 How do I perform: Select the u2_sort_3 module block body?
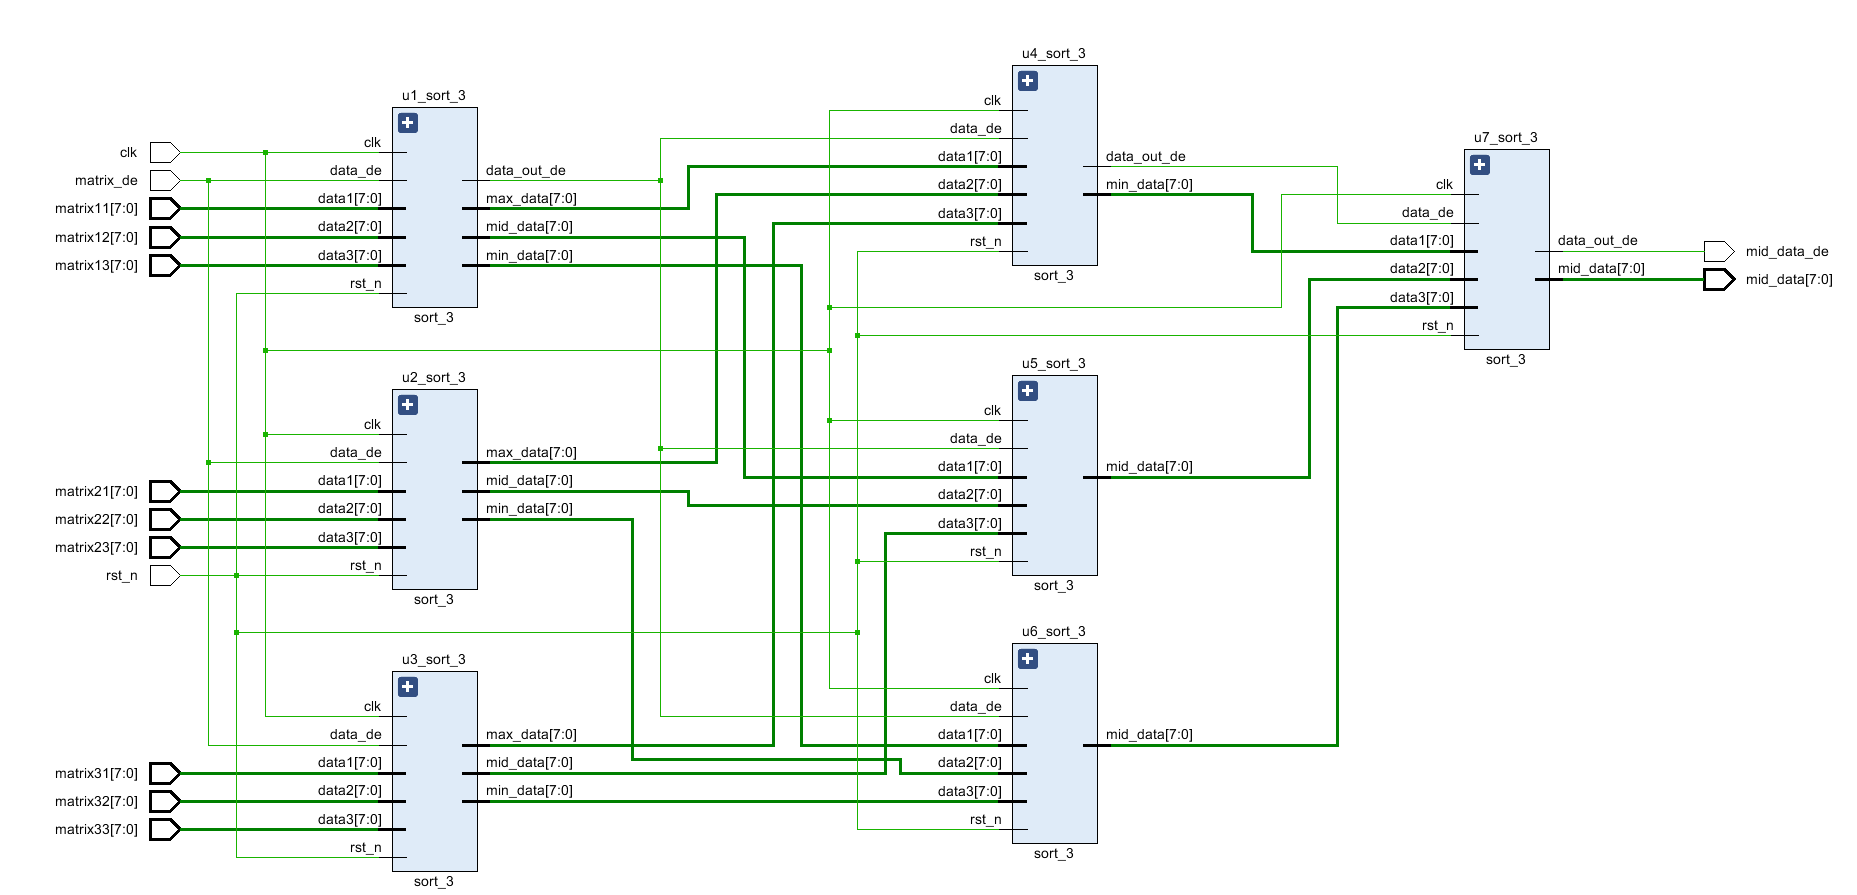tap(435, 489)
